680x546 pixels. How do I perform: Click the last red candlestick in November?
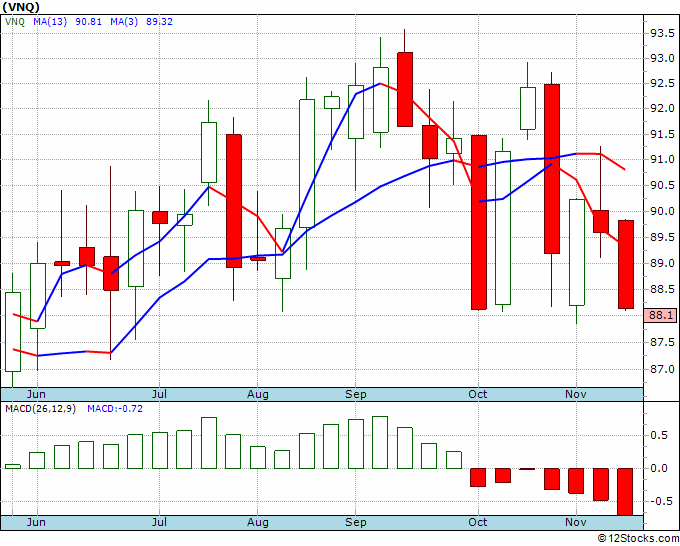tap(626, 265)
